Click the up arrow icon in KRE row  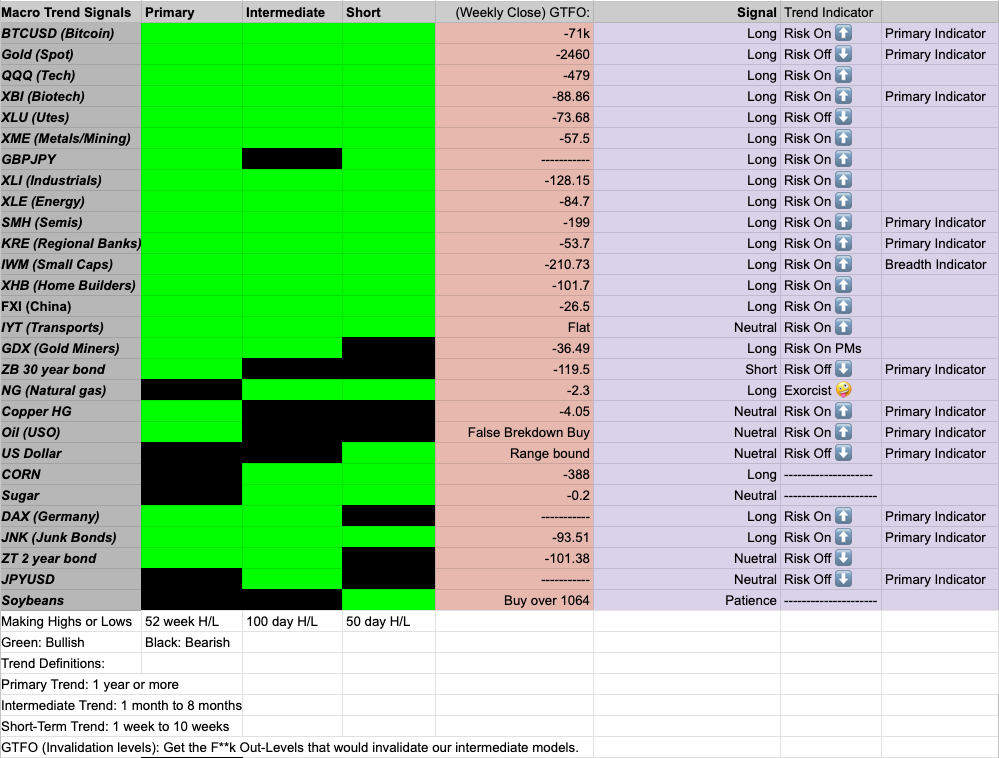pos(844,243)
